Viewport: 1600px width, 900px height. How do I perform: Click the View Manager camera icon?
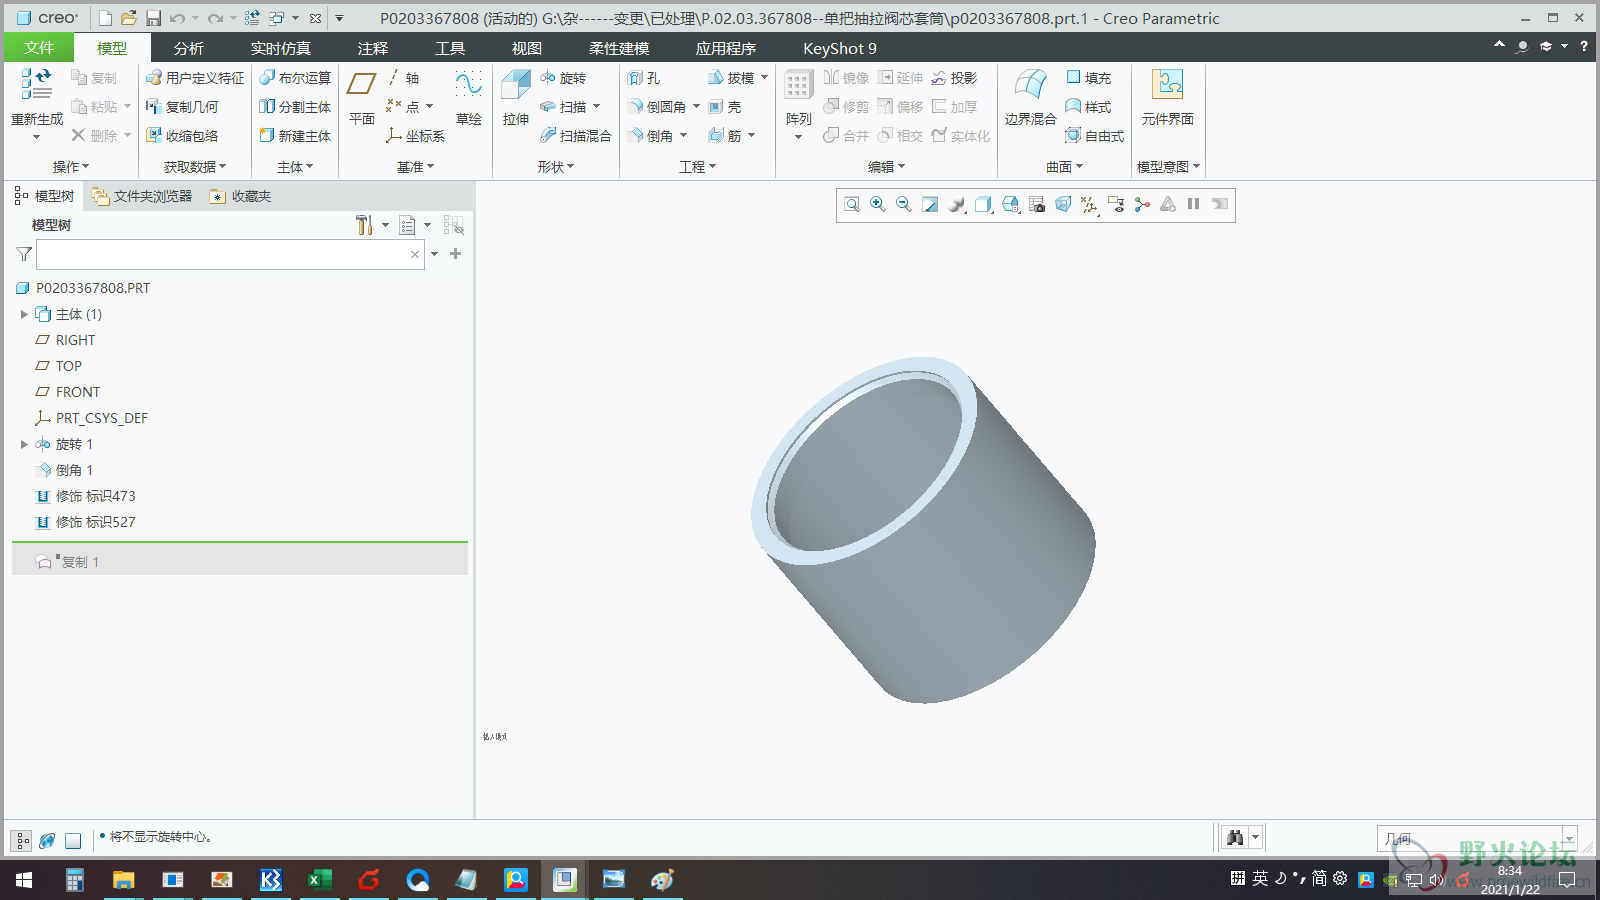[x=1037, y=205]
